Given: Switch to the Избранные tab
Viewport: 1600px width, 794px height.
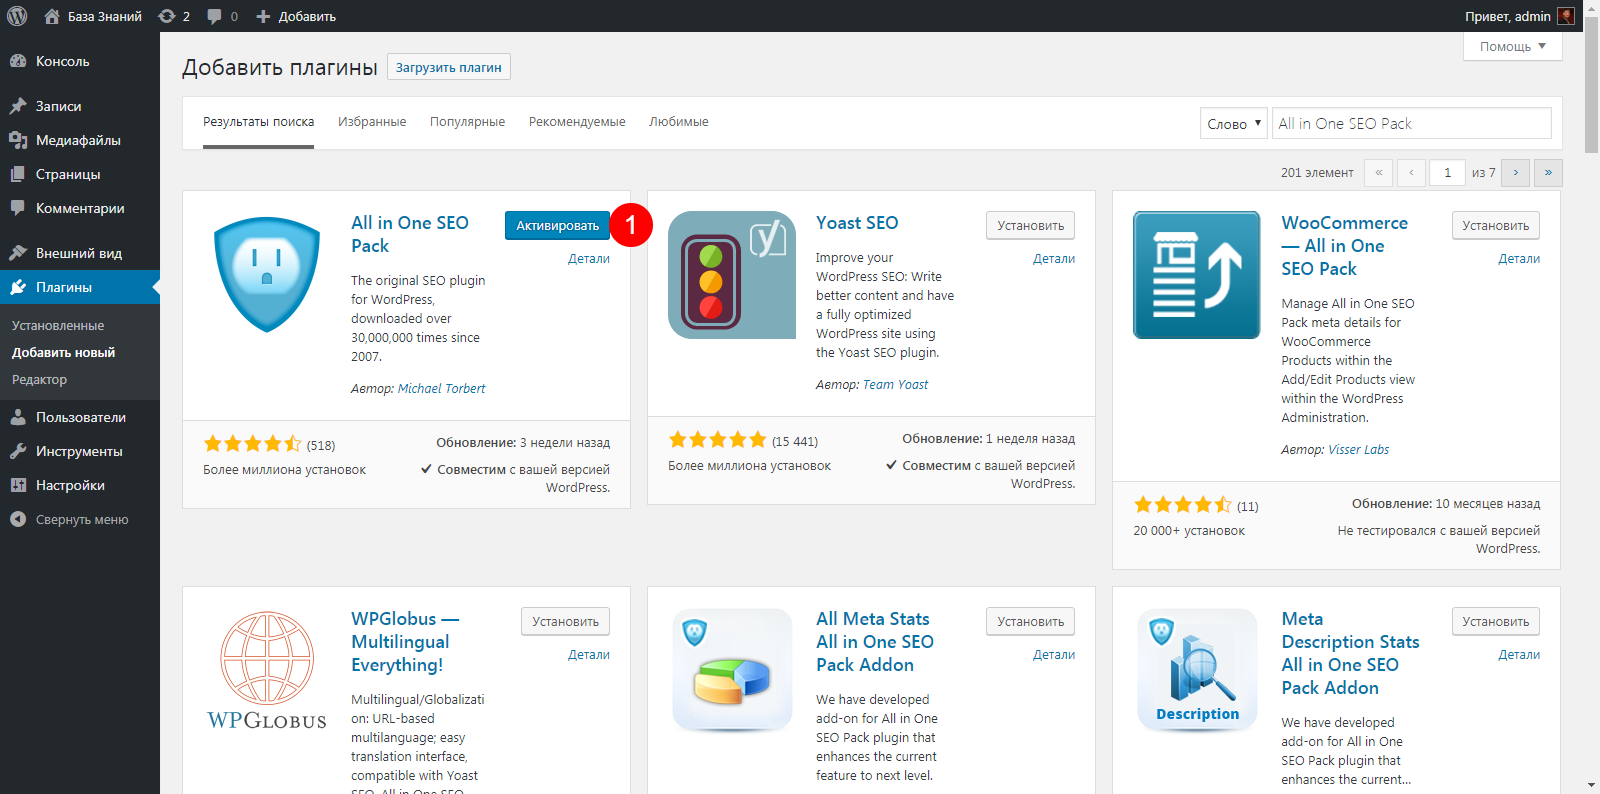Looking at the screenshot, I should pos(372,122).
